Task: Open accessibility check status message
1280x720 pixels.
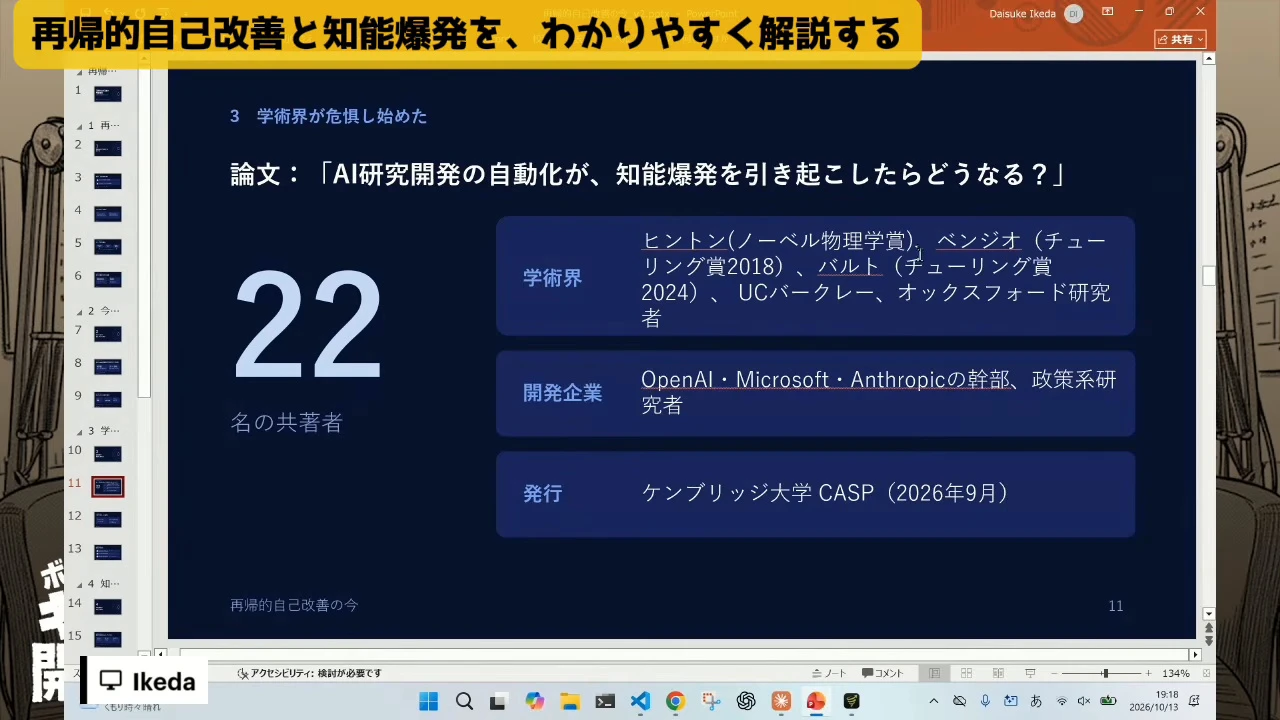Action: tap(309, 673)
